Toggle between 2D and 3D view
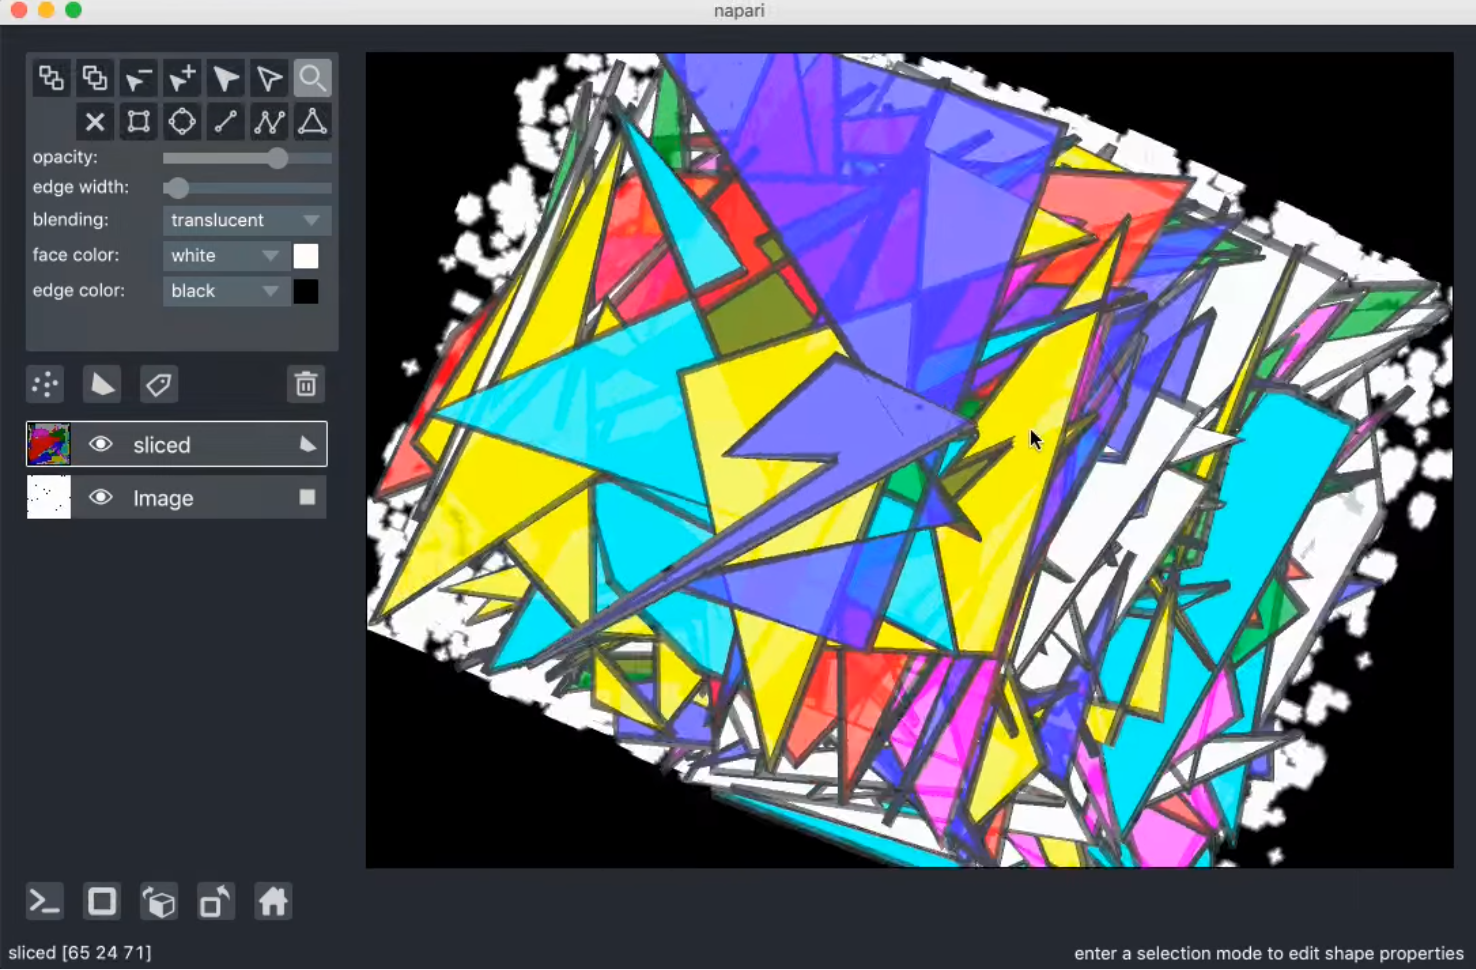Viewport: 1476px width, 970px height. (x=159, y=900)
